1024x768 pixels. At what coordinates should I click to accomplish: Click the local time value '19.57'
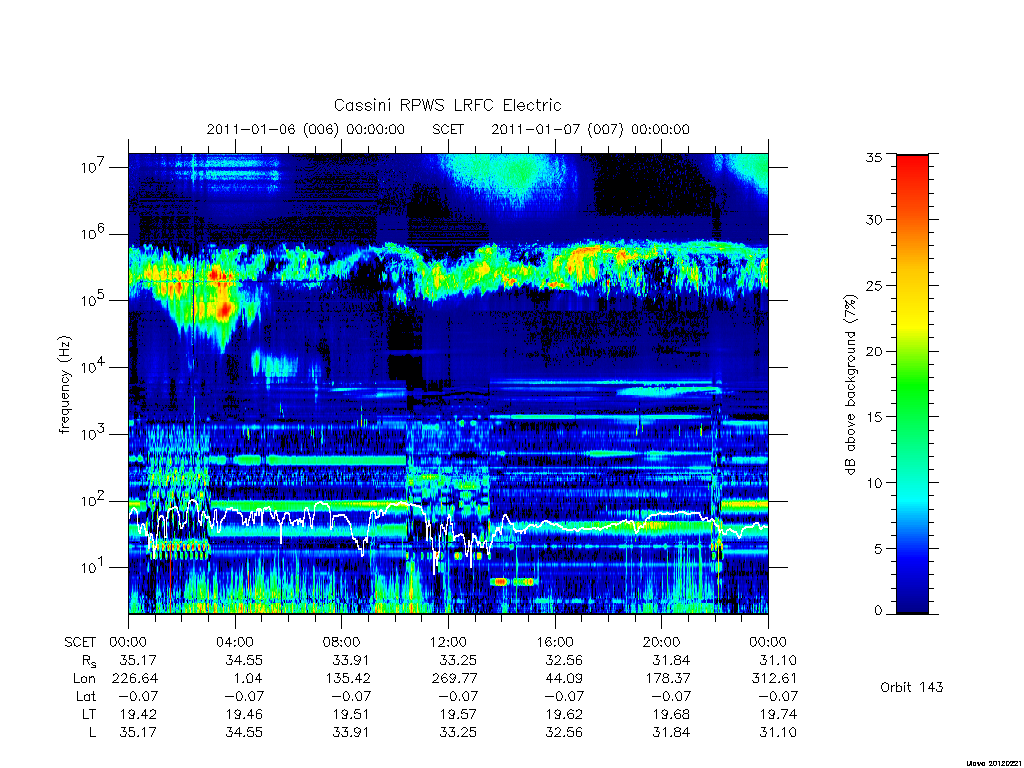click(458, 714)
